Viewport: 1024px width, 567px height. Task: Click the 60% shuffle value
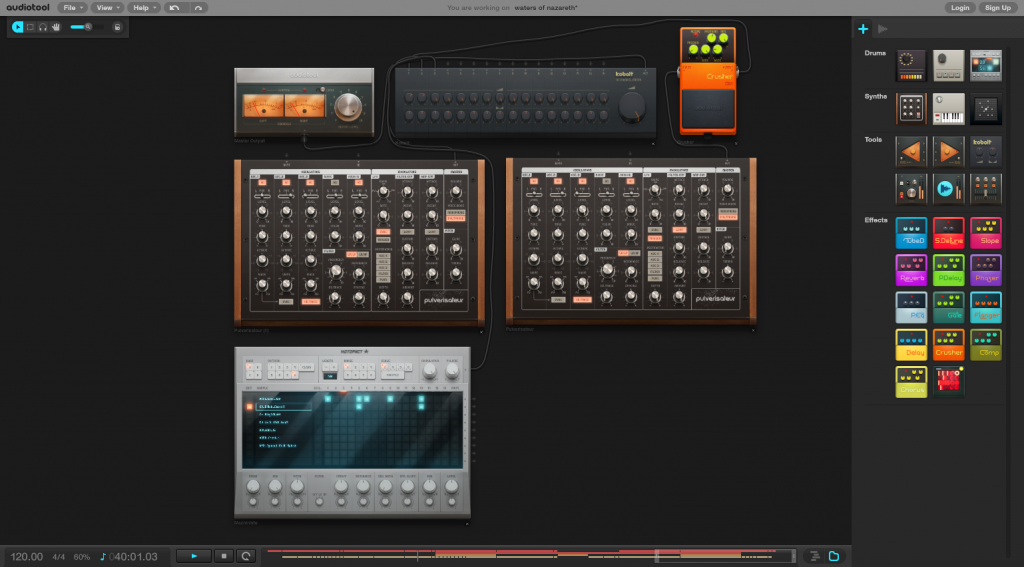pos(82,557)
